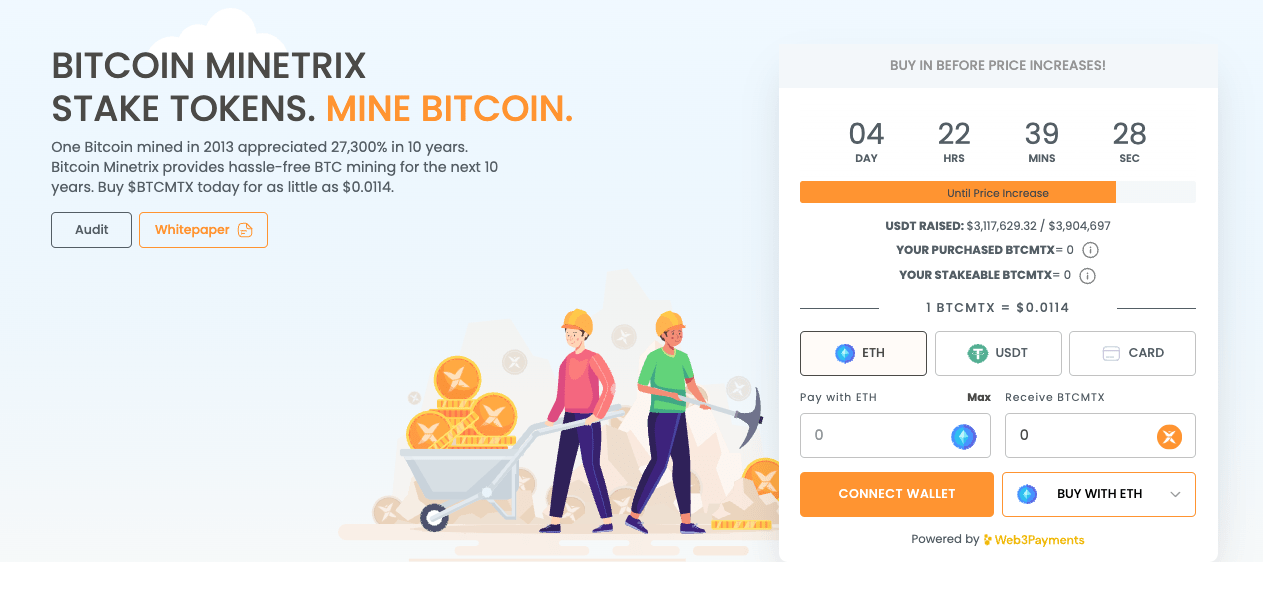1263x610 pixels.
Task: Focus the Receive BTCMTX amount field
Action: click(1099, 436)
